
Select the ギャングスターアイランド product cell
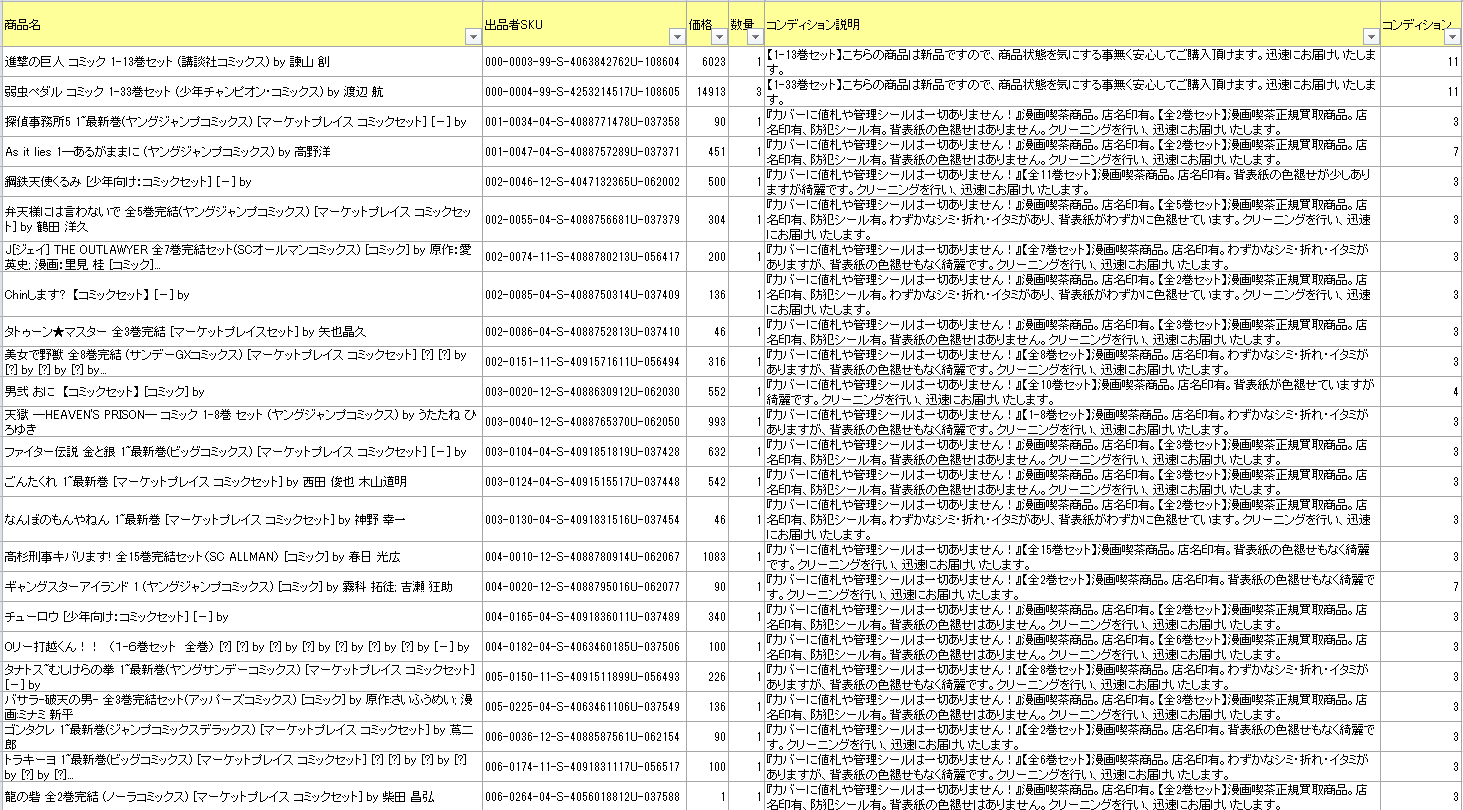point(241,587)
